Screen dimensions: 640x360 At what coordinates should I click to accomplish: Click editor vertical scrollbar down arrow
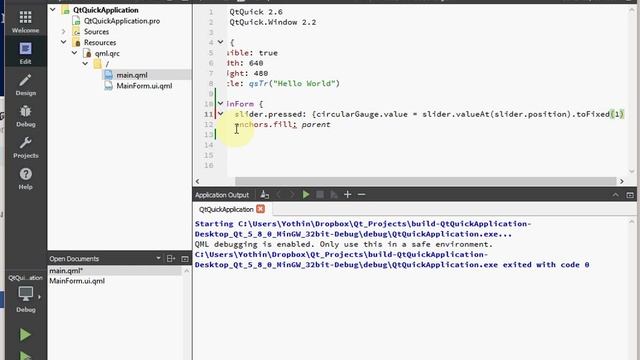tap(632, 171)
